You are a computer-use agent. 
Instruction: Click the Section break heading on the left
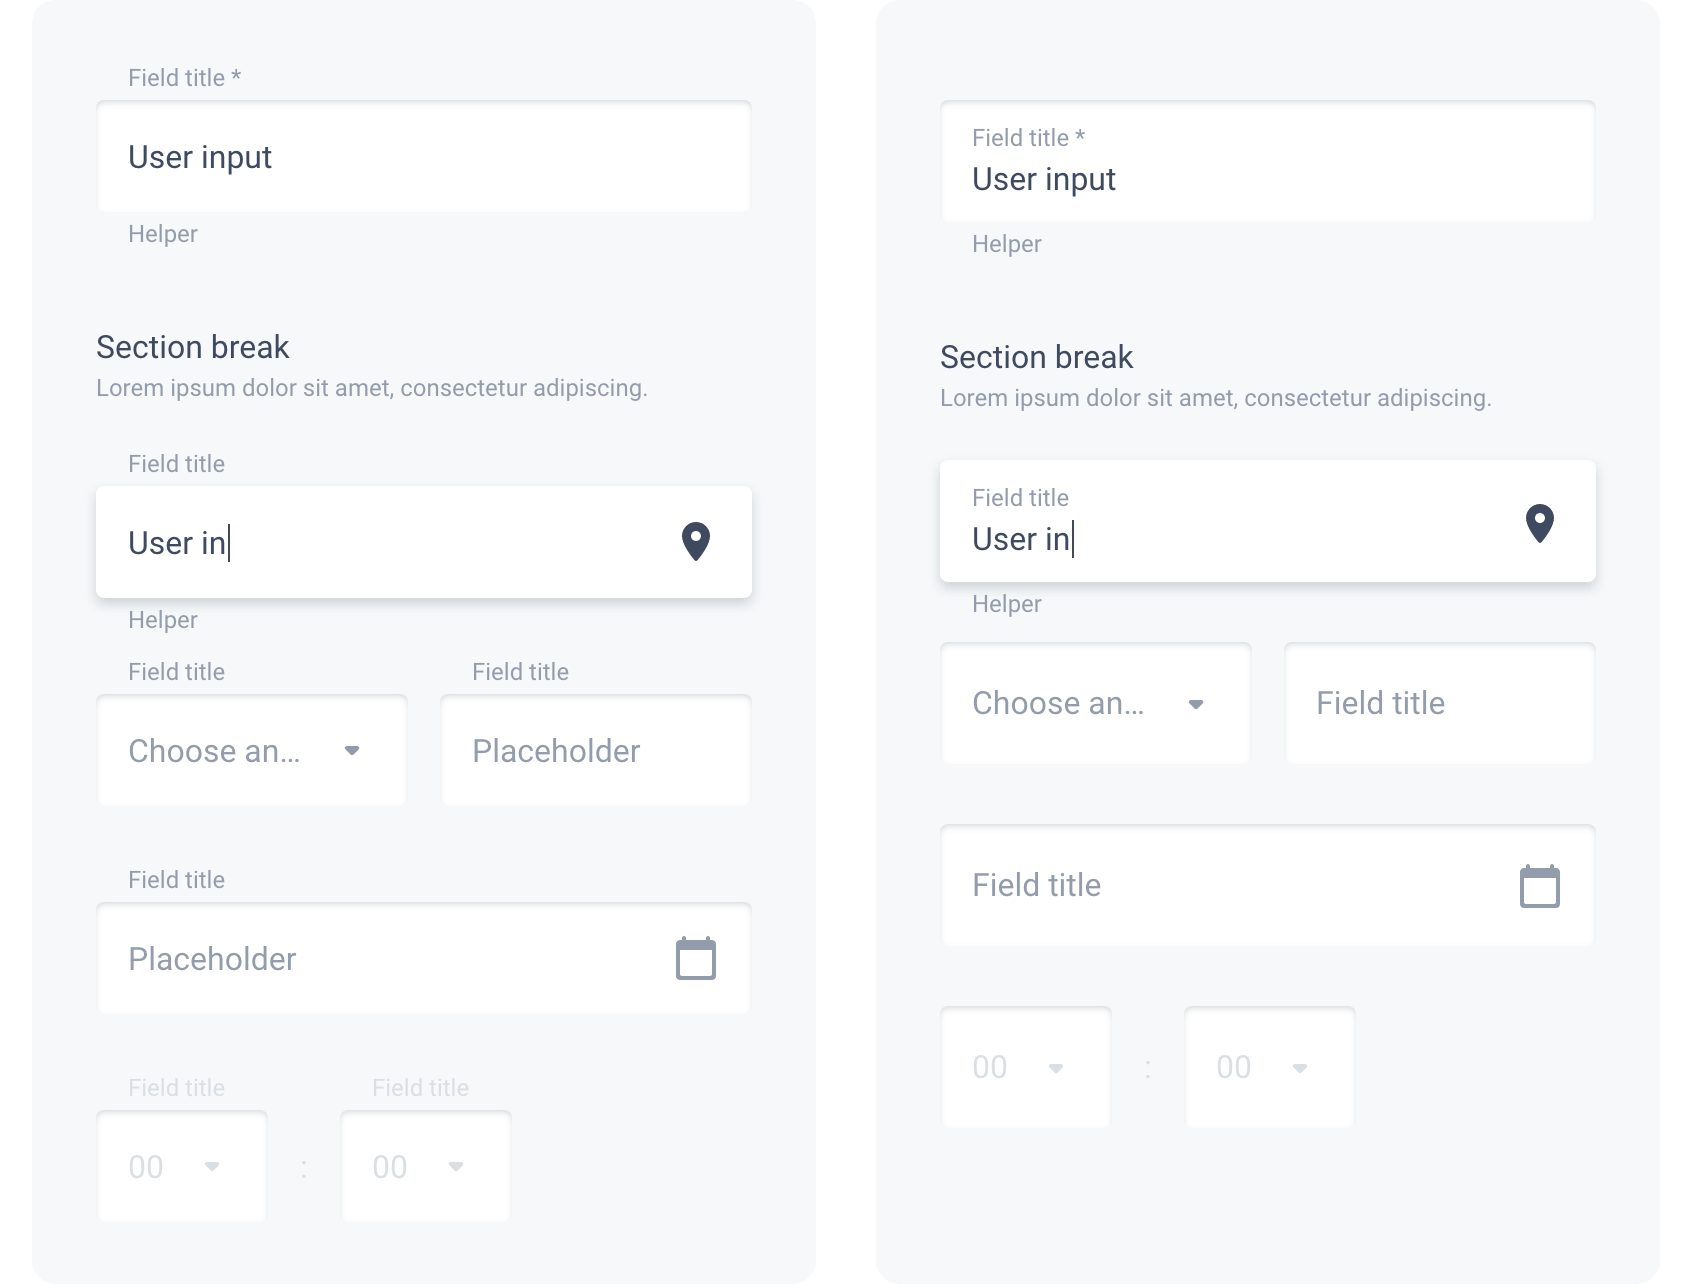coord(192,346)
